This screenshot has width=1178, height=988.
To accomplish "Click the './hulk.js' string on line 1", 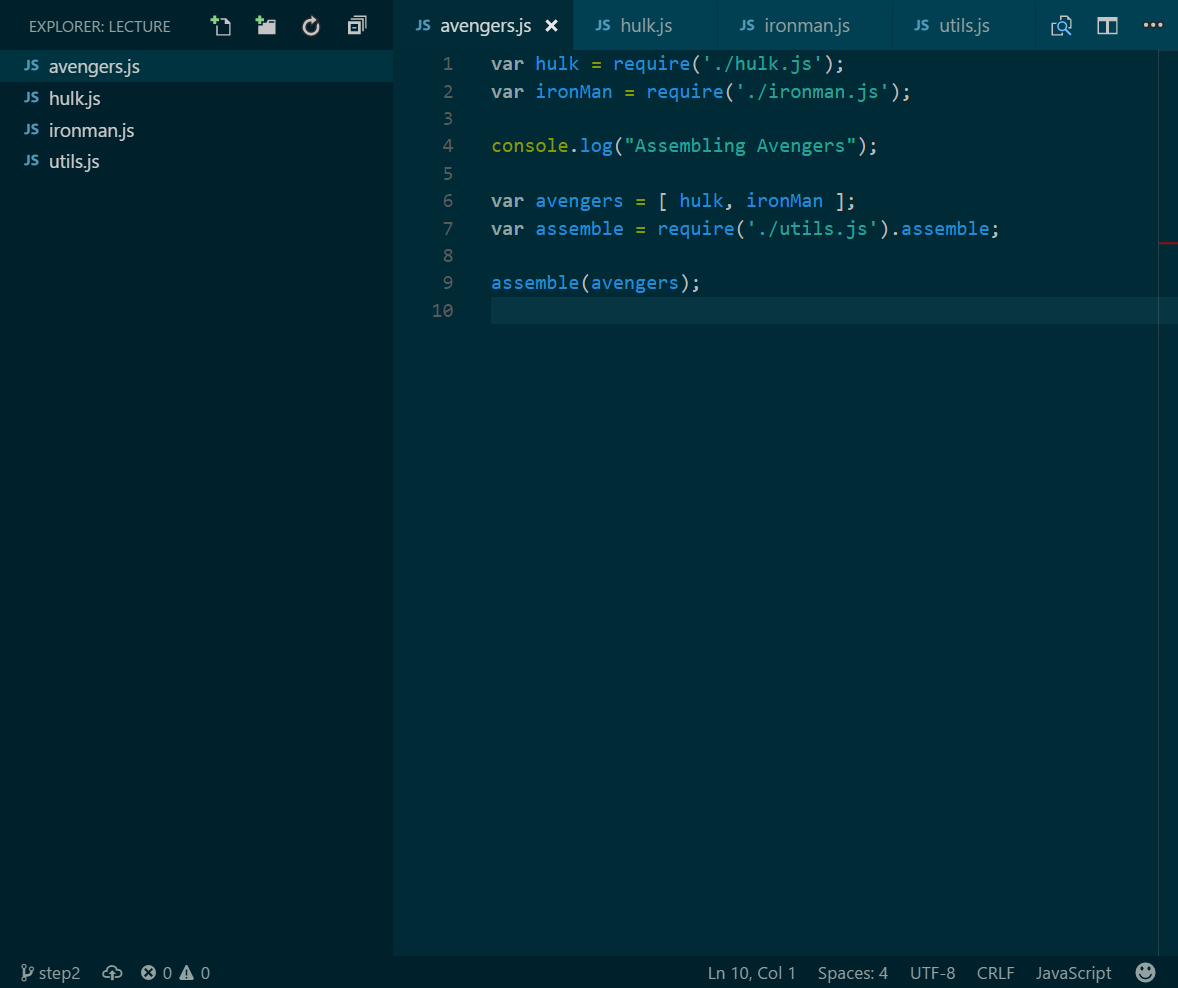I will (x=763, y=64).
